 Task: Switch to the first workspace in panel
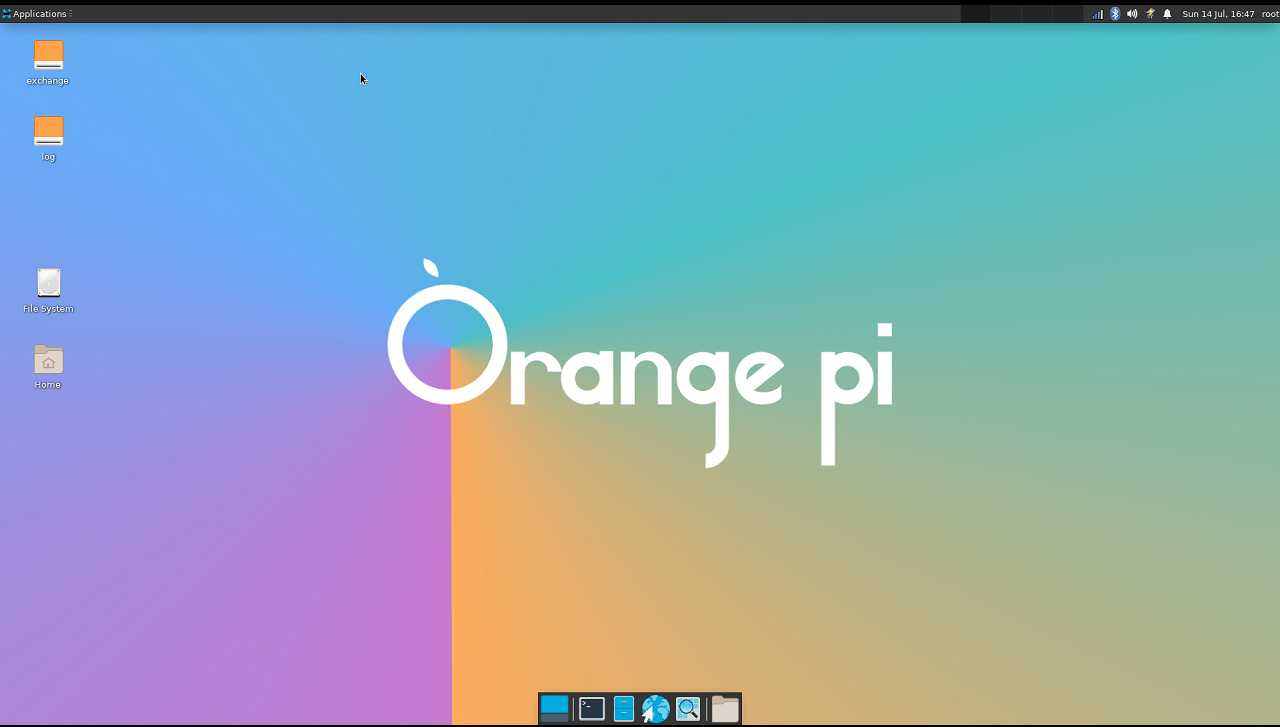click(x=976, y=14)
